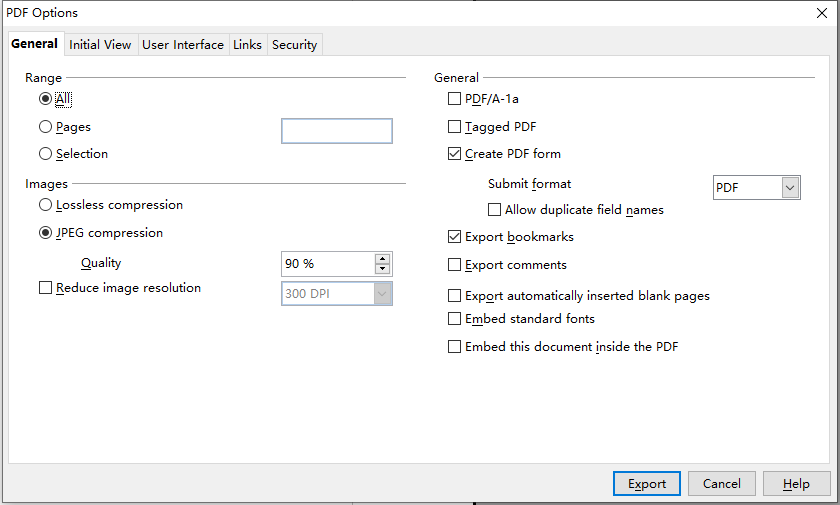Select the Selection range option

(x=45, y=154)
